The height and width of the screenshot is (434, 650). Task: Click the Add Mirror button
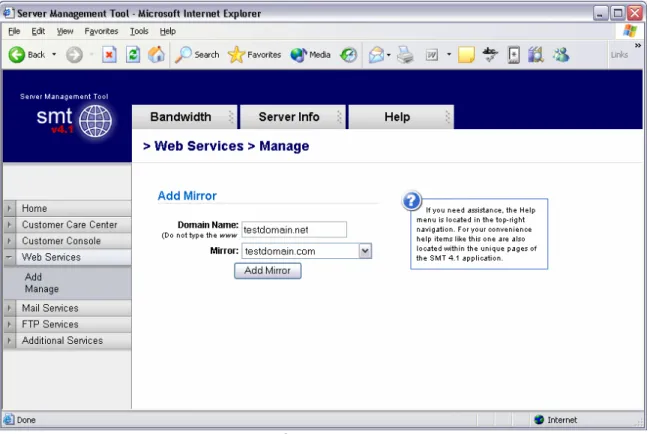(x=267, y=271)
